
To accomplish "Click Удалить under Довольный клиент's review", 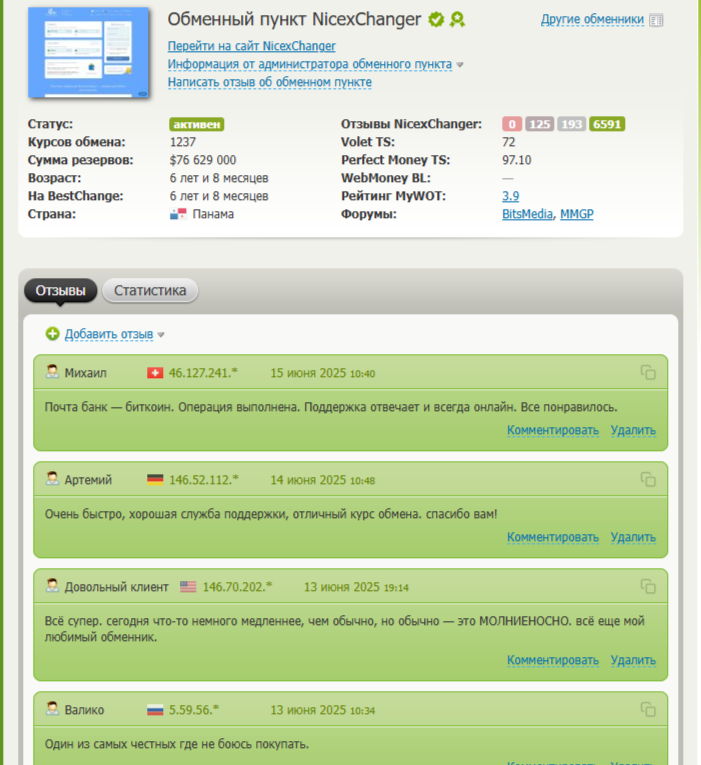I will 633,660.
